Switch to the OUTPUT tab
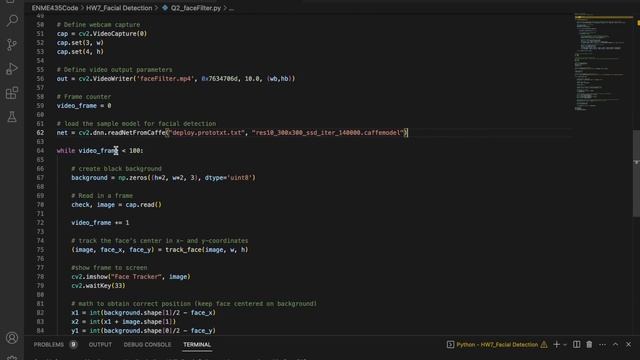Screen dimensions: 640x360 pyautogui.click(x=100, y=344)
